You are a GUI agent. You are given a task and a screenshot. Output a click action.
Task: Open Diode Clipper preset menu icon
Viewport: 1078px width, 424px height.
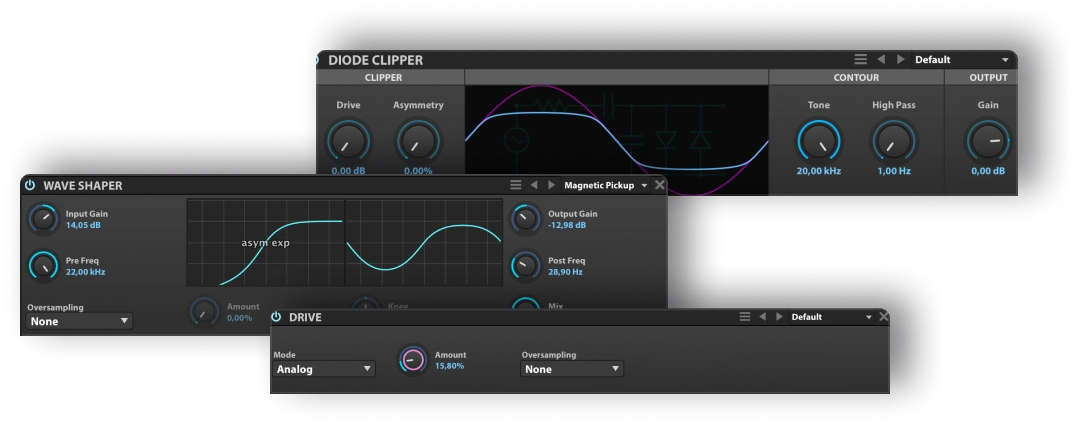(860, 60)
